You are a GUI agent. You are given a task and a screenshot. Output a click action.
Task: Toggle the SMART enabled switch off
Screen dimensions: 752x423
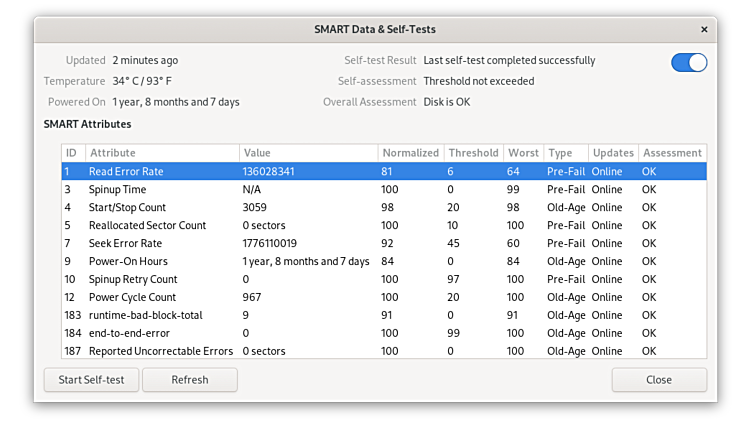click(x=689, y=62)
